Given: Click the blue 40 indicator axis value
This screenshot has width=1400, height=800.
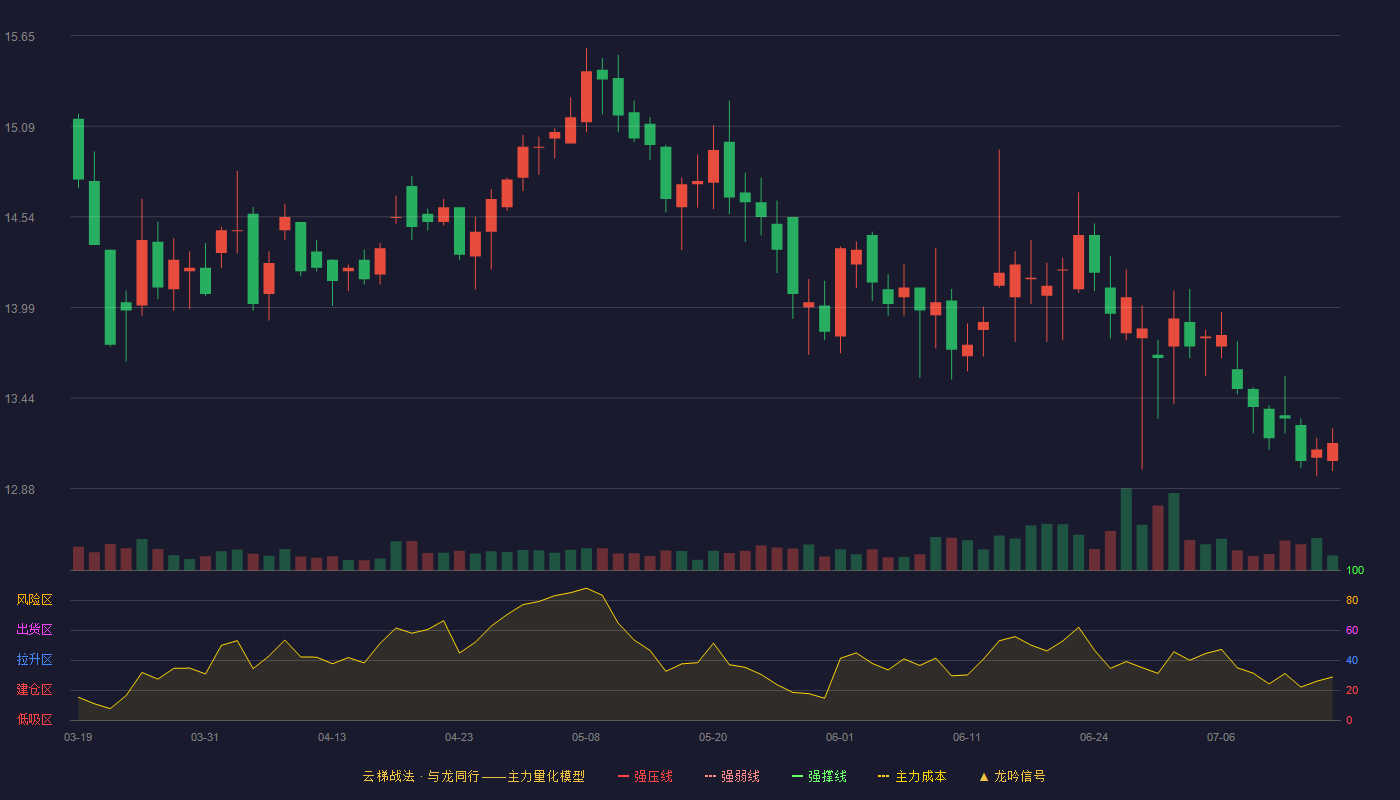Looking at the screenshot, I should (1352, 660).
